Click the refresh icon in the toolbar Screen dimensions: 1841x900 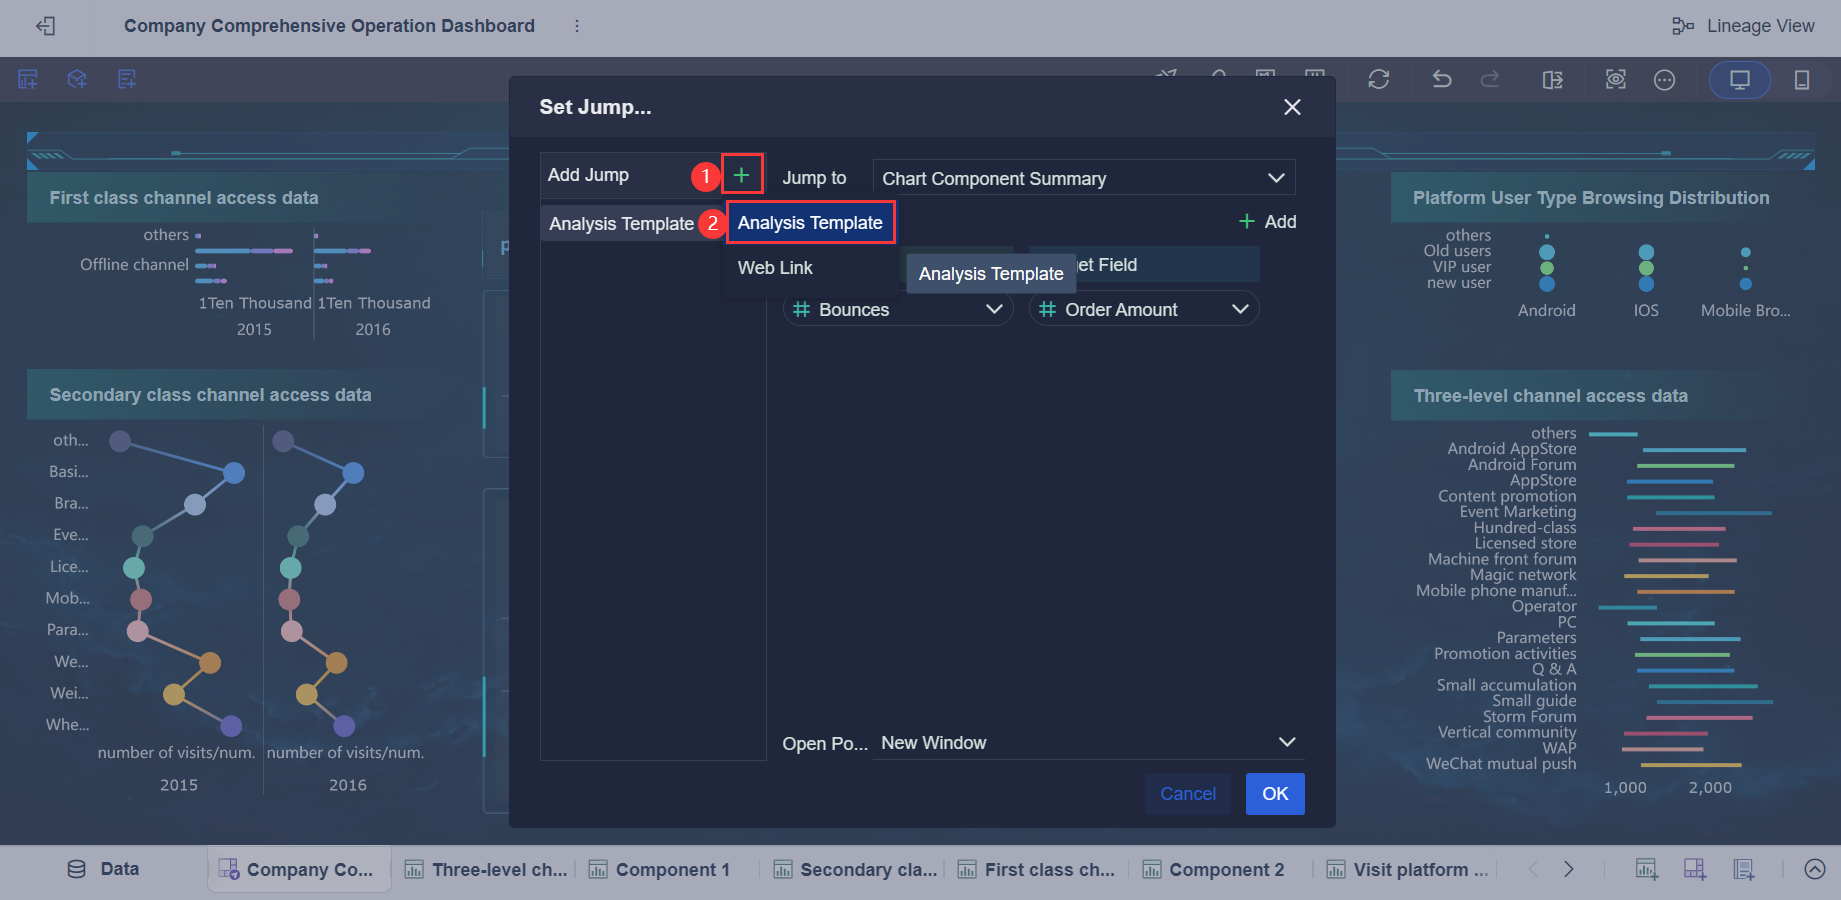pos(1380,79)
